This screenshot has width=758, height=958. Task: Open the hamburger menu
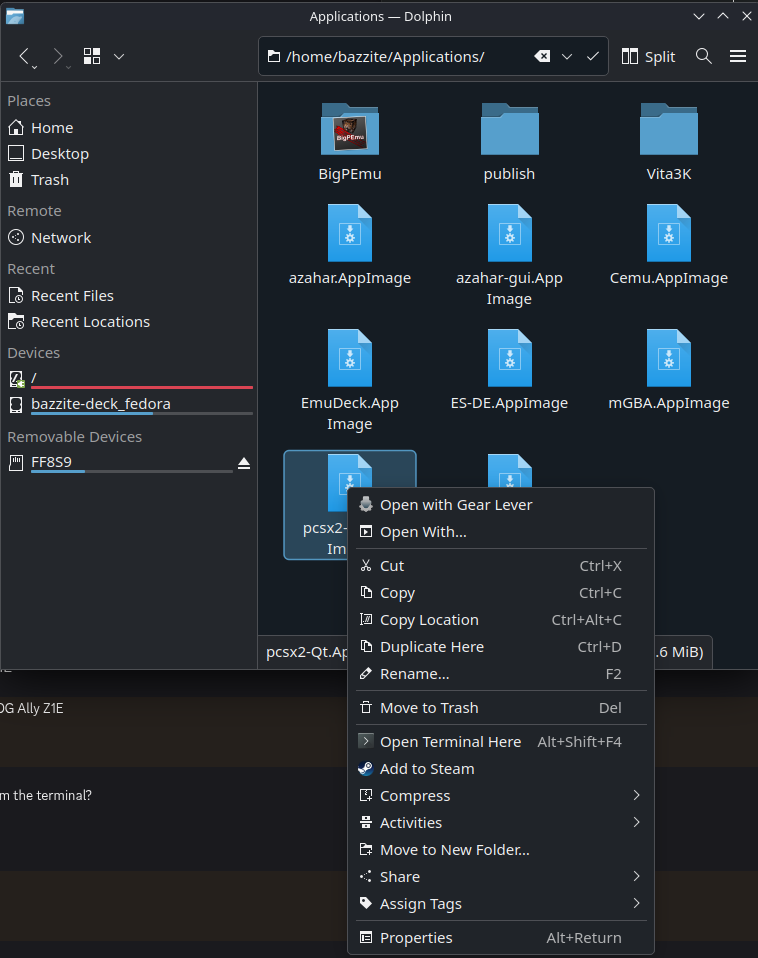coord(738,57)
